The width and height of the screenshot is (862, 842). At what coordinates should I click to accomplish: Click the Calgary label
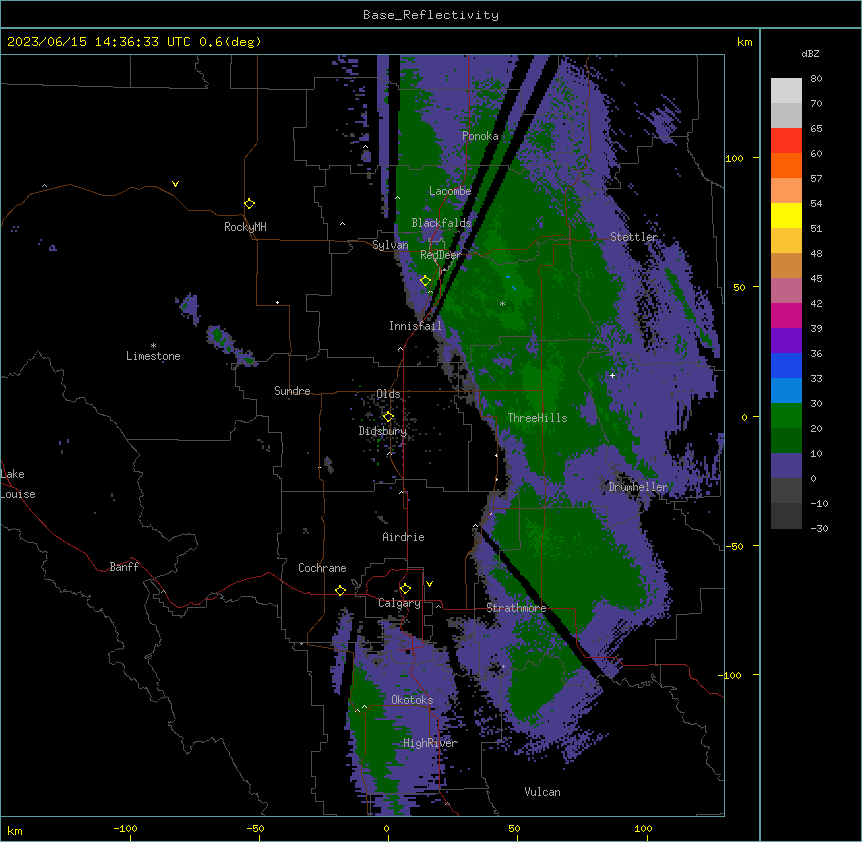[399, 603]
